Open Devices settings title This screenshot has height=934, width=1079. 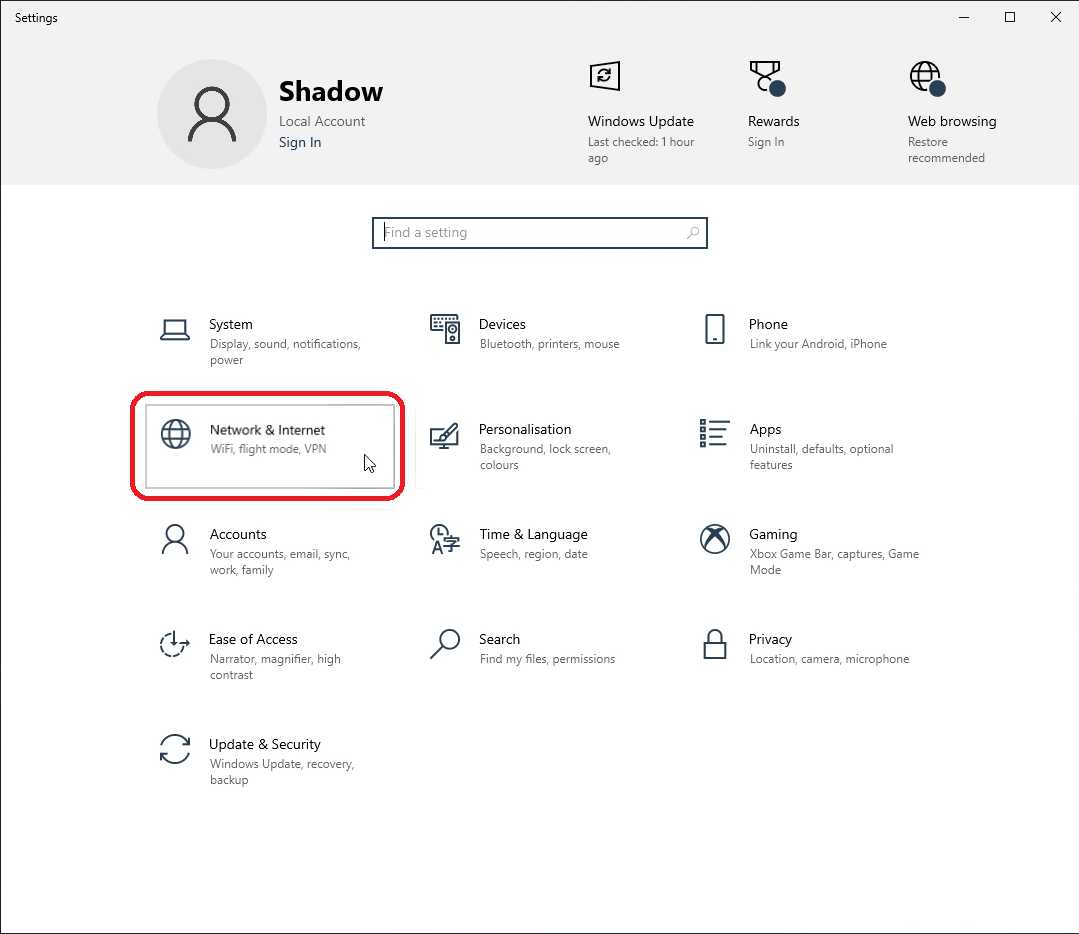pos(502,324)
